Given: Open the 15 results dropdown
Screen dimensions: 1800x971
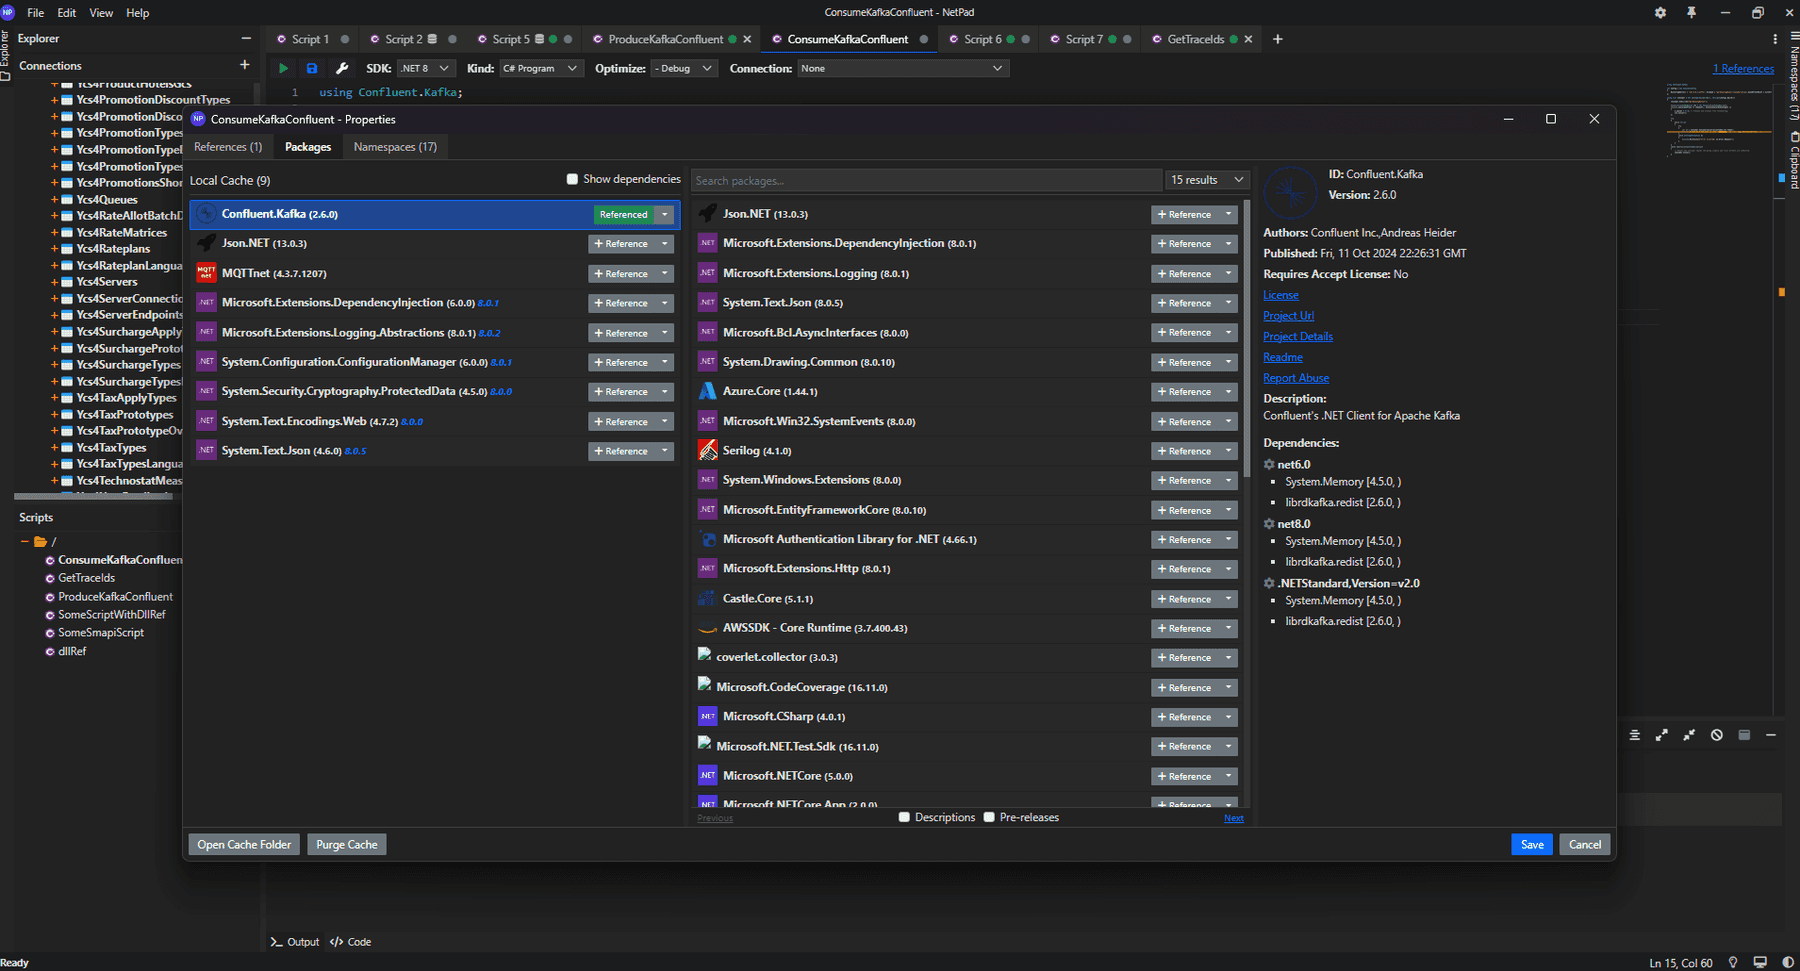Looking at the screenshot, I should click(x=1207, y=180).
